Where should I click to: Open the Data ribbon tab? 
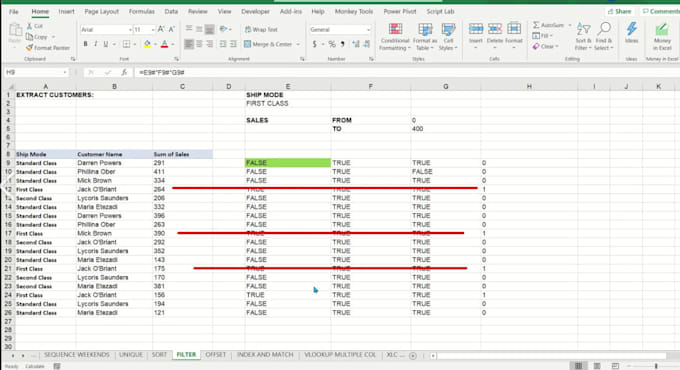[x=171, y=12]
